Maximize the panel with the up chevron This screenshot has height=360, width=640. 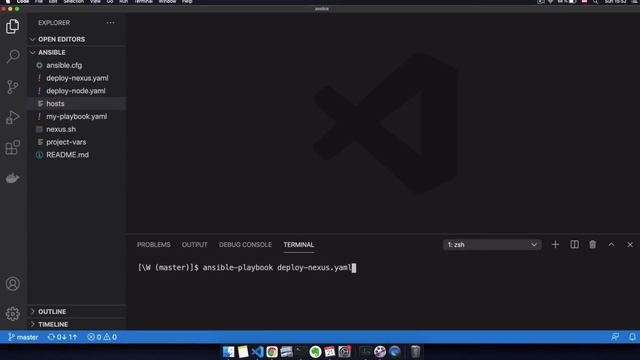611,244
